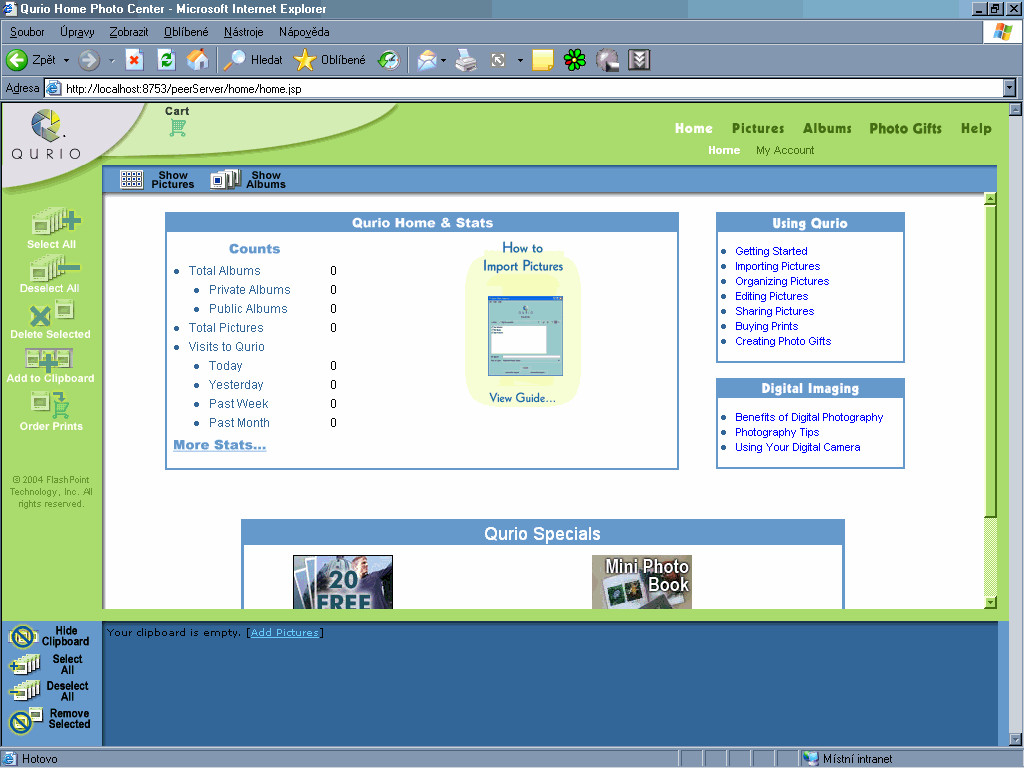Screen dimensions: 1024x768
Task: Click clipboard Deselect All icon
Action: point(25,690)
